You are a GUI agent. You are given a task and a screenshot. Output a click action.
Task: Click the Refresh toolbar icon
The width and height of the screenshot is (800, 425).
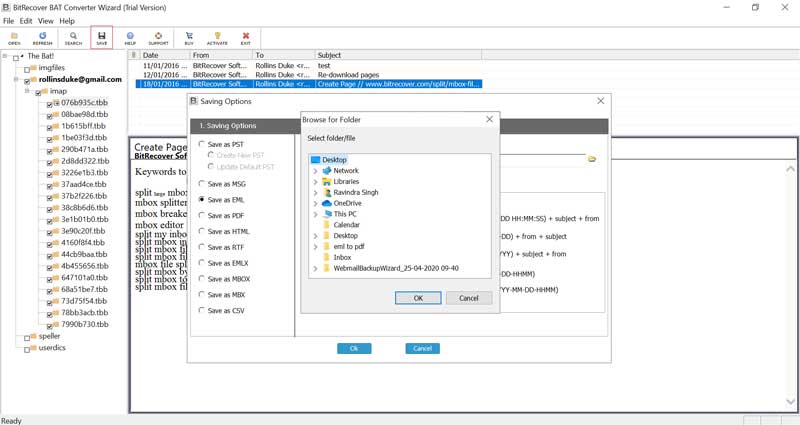(42, 38)
